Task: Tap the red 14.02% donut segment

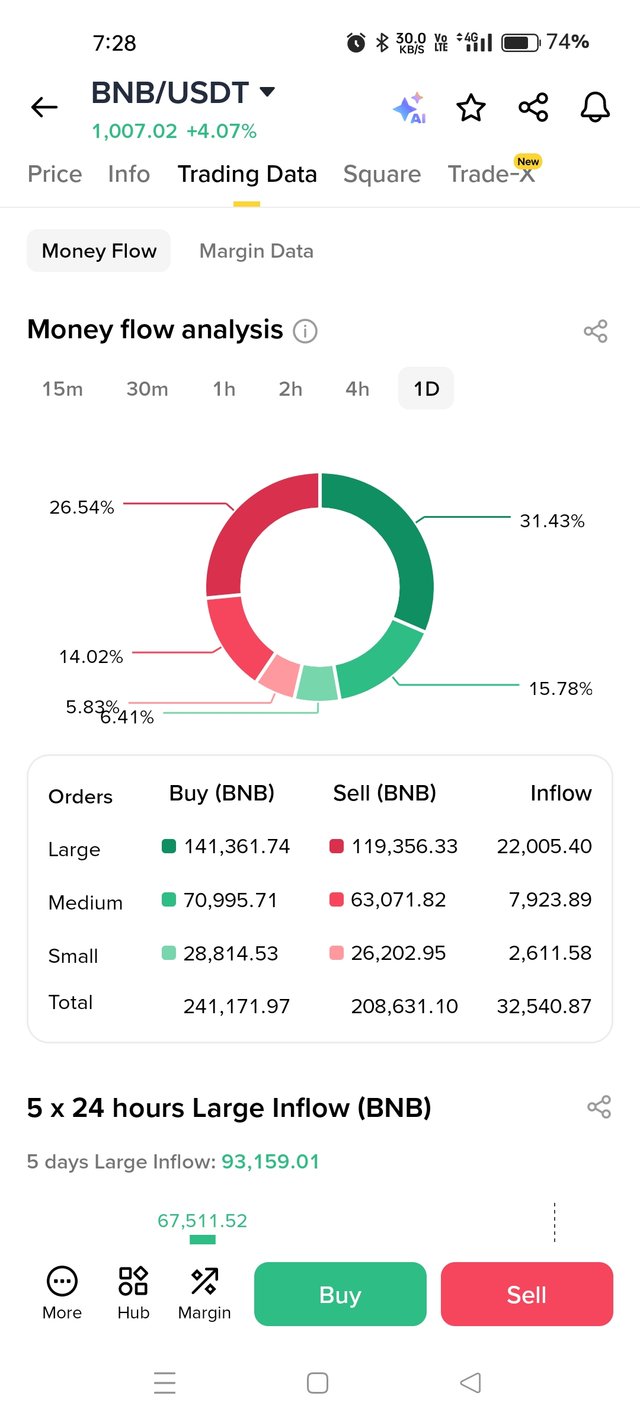Action: click(x=233, y=639)
